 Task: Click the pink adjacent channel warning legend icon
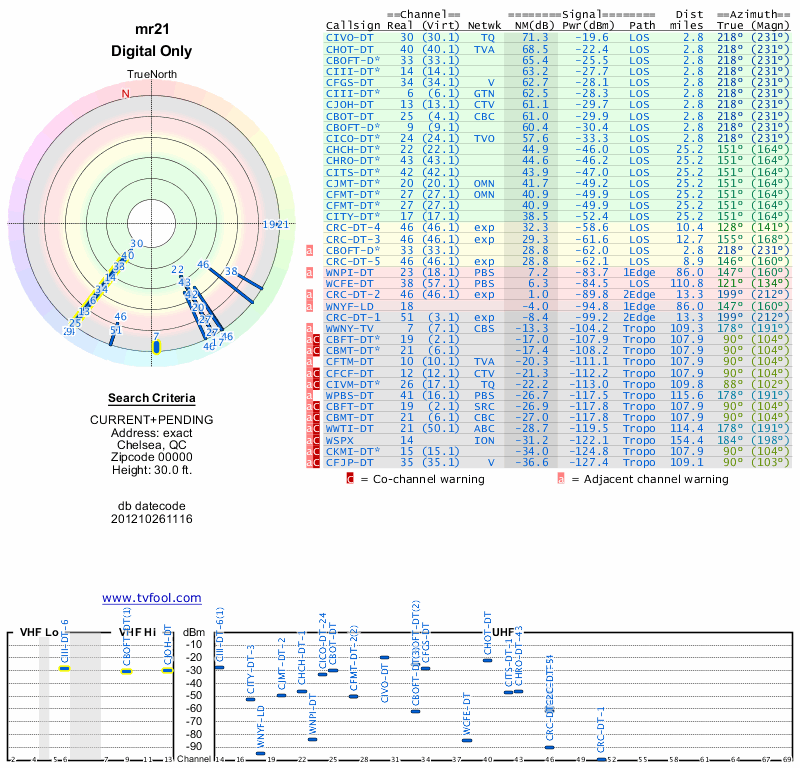click(x=561, y=479)
